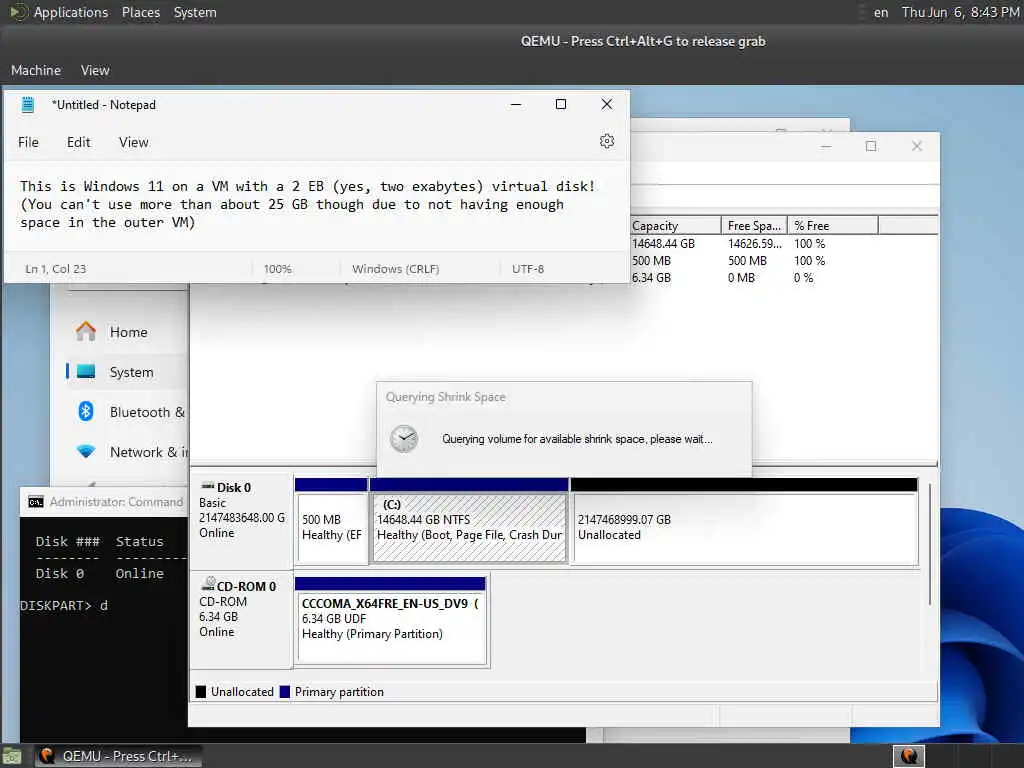Open Network icon in Settings sidebar

pyautogui.click(x=86, y=451)
